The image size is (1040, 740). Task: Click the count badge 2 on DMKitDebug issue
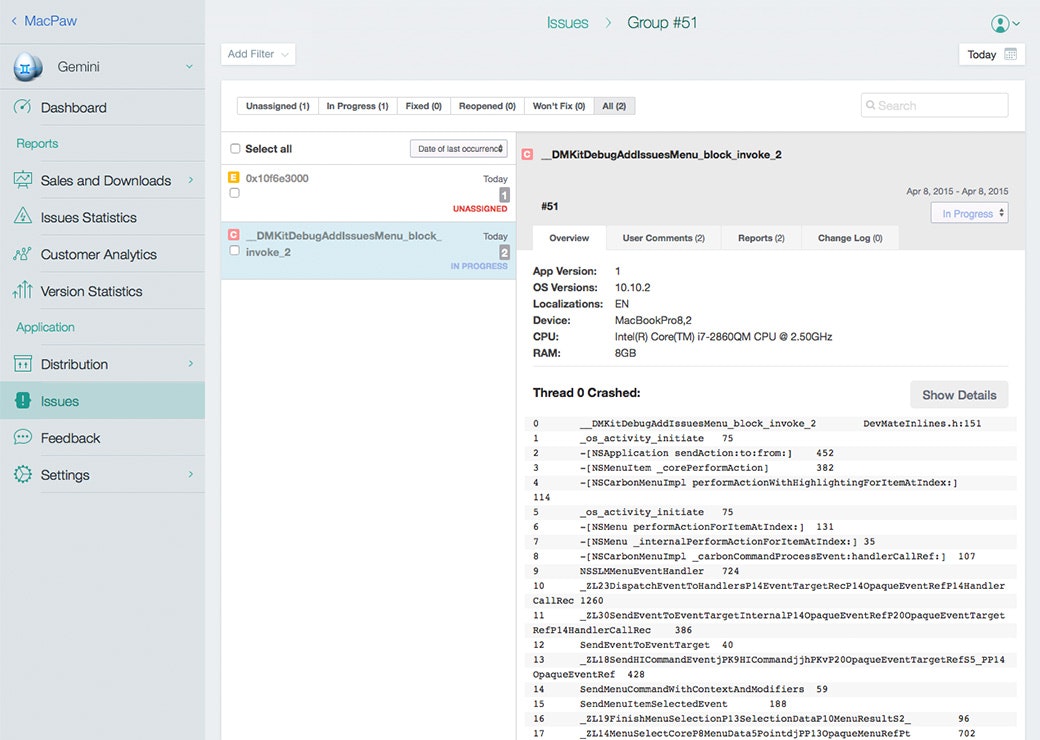click(504, 253)
